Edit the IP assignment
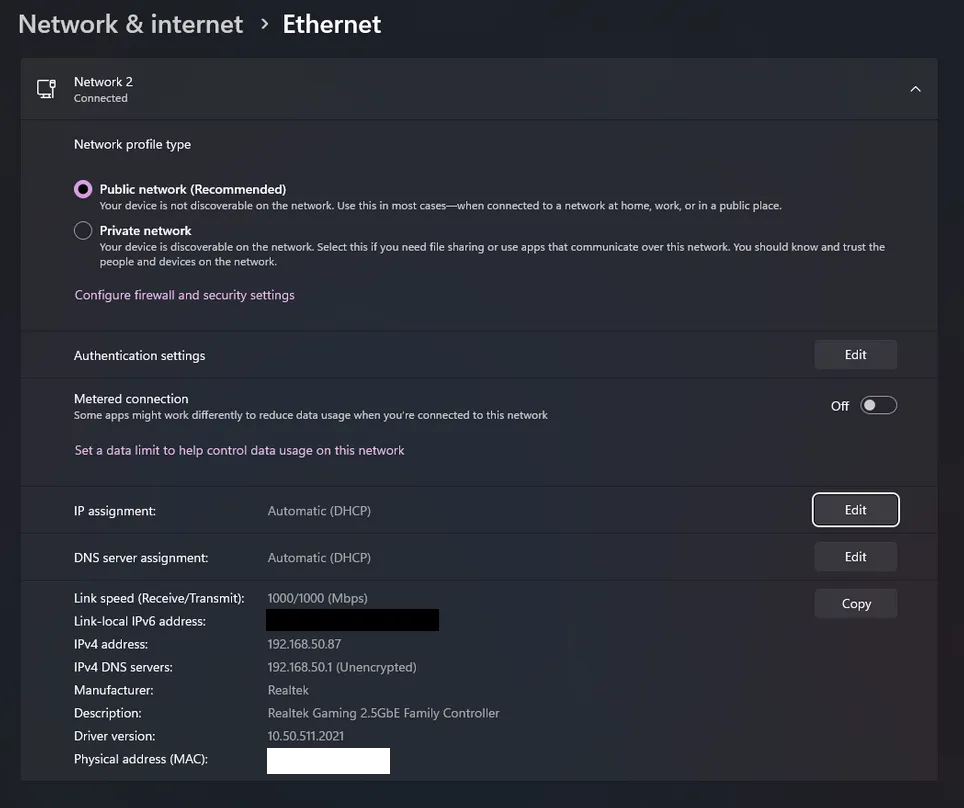 [855, 510]
